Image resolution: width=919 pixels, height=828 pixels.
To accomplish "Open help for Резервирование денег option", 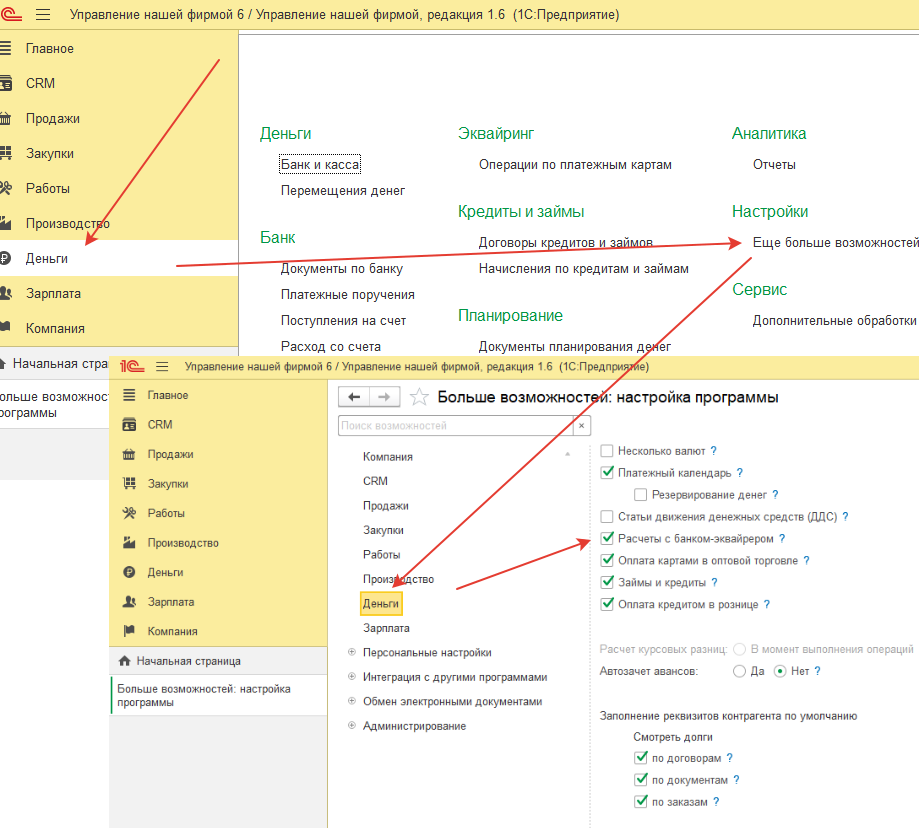I will point(775,495).
